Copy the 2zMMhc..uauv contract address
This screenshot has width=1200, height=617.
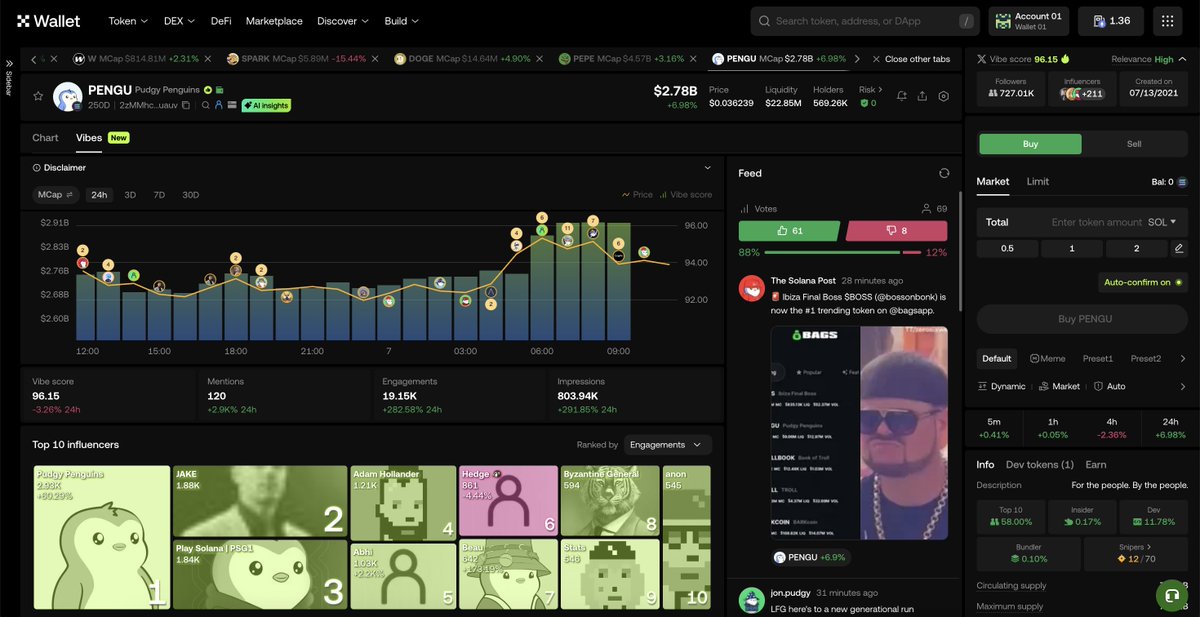[186, 104]
